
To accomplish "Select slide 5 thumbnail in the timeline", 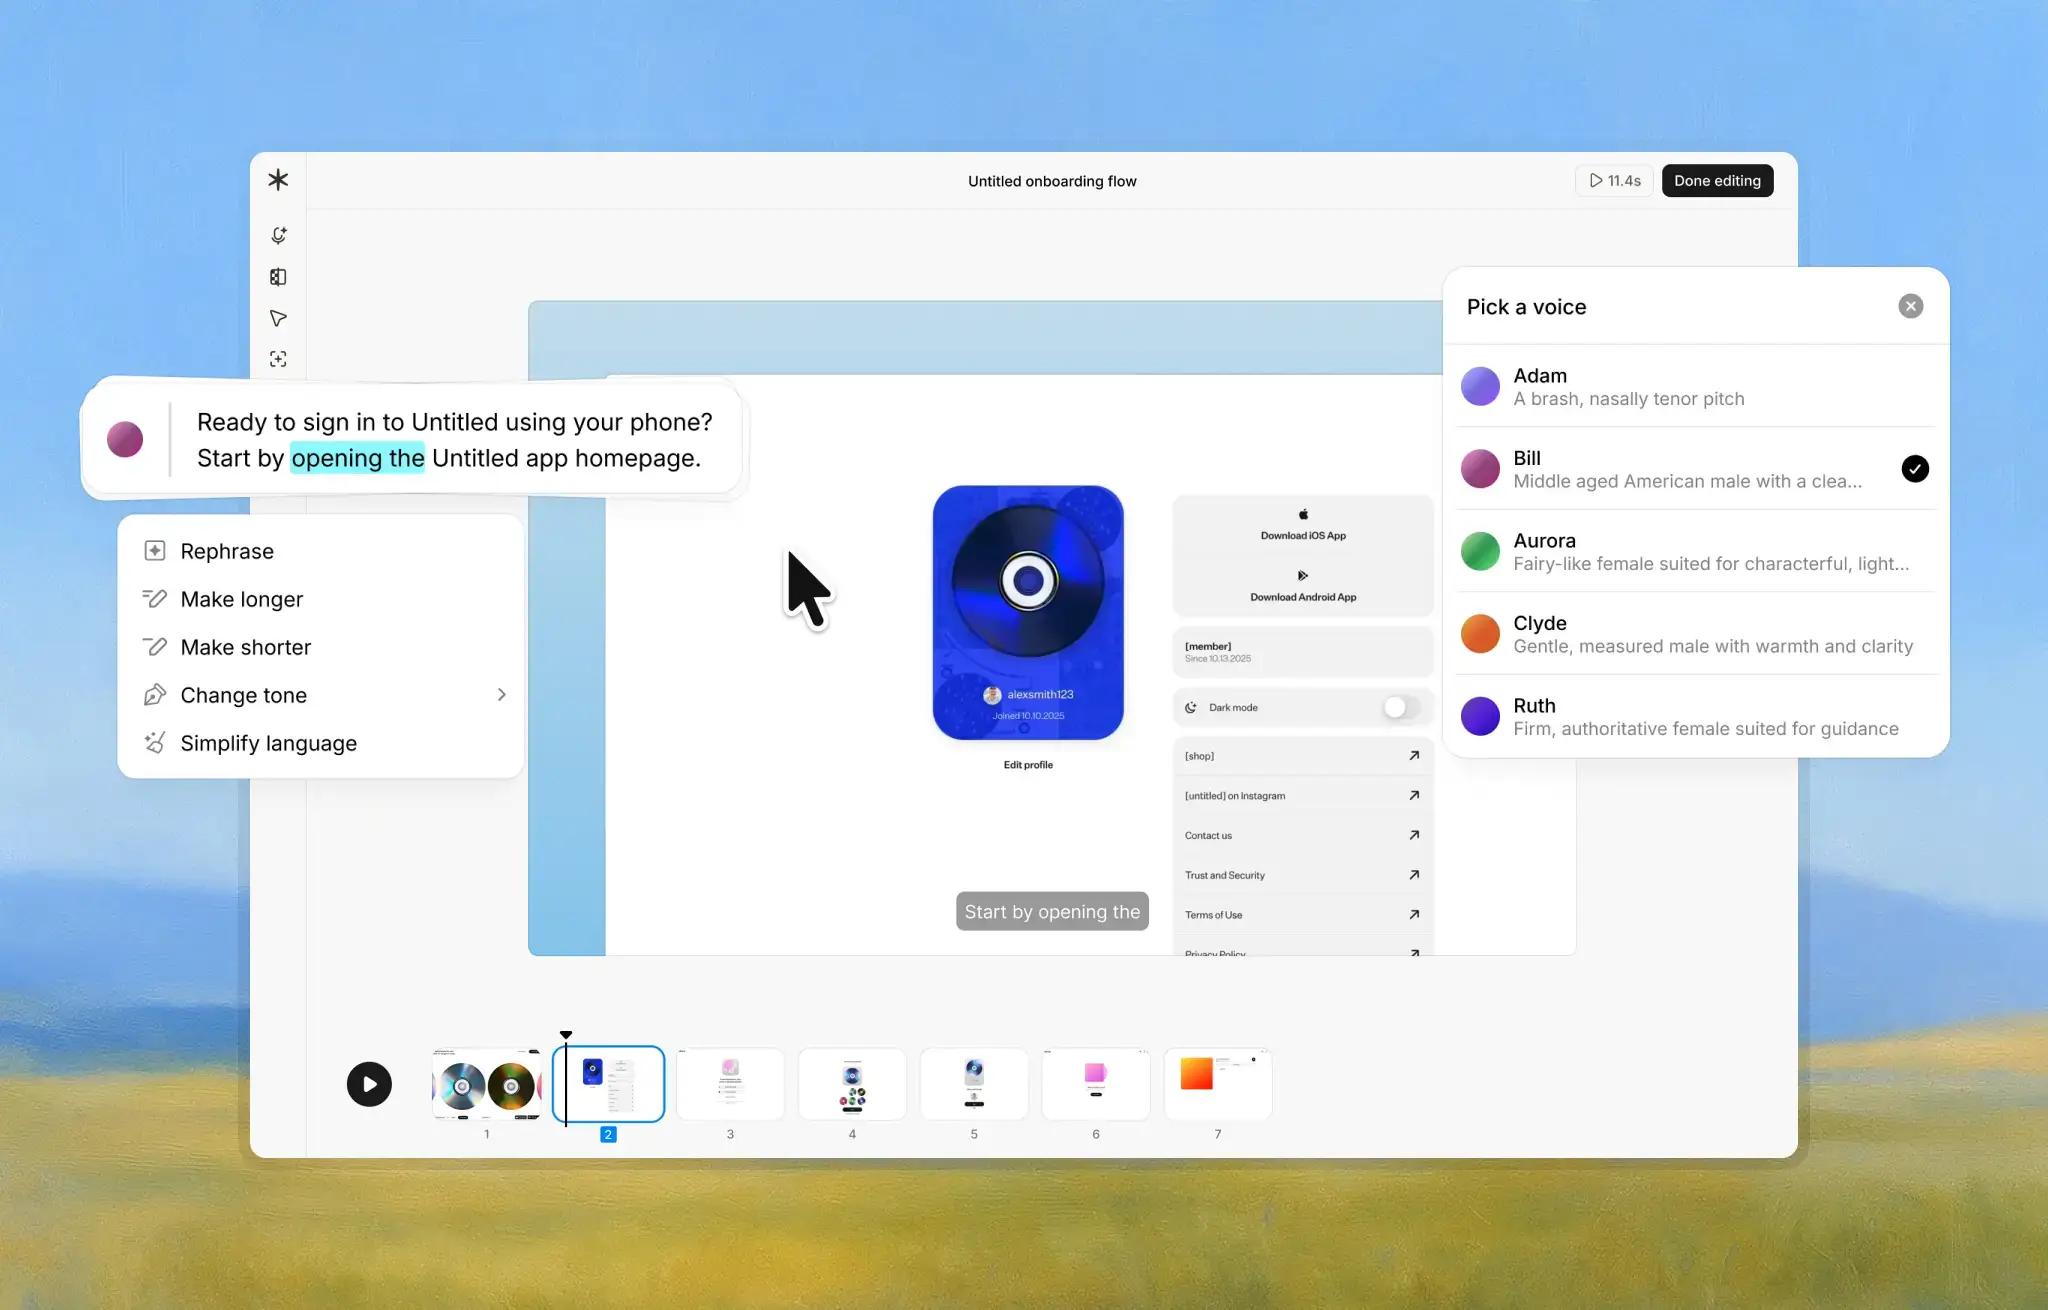I will coord(973,1084).
